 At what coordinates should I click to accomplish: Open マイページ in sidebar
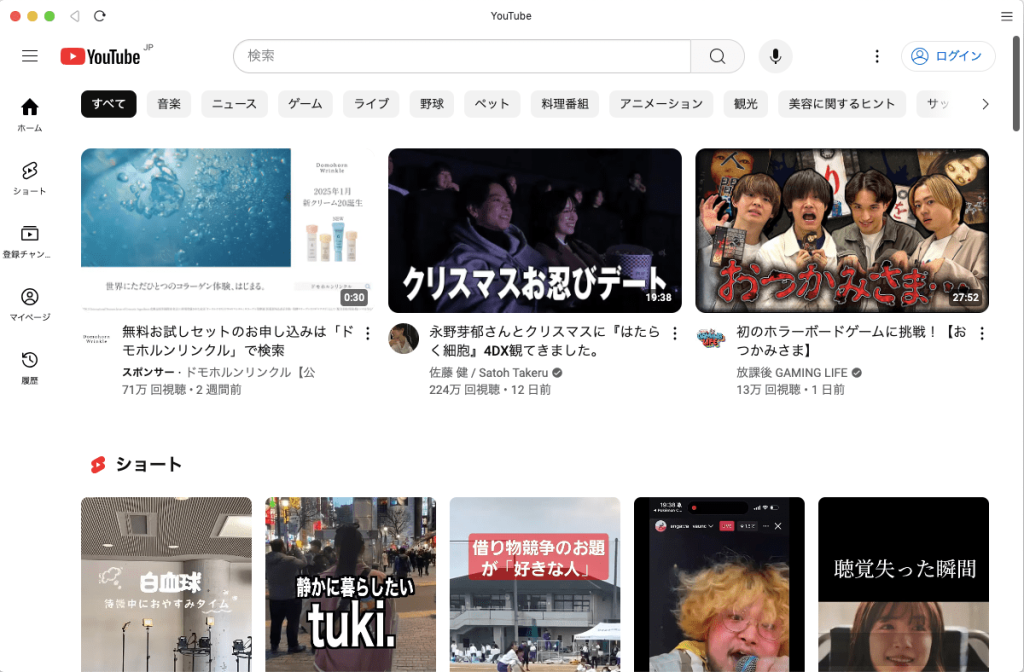[30, 305]
